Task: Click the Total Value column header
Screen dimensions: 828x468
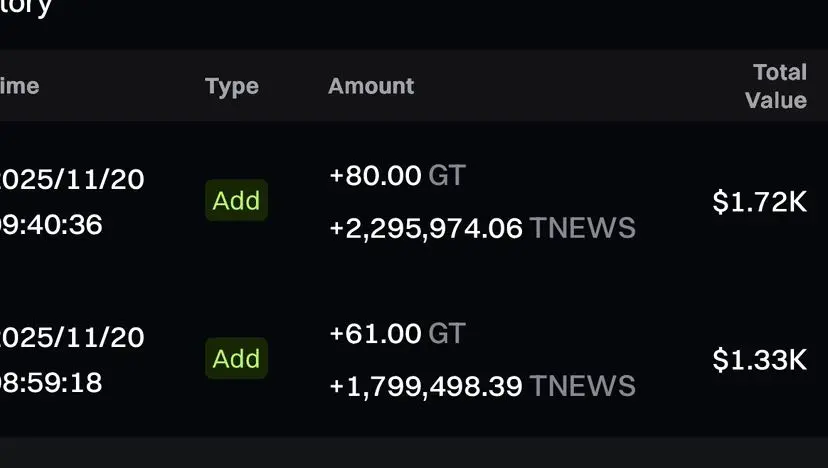Action: click(777, 86)
